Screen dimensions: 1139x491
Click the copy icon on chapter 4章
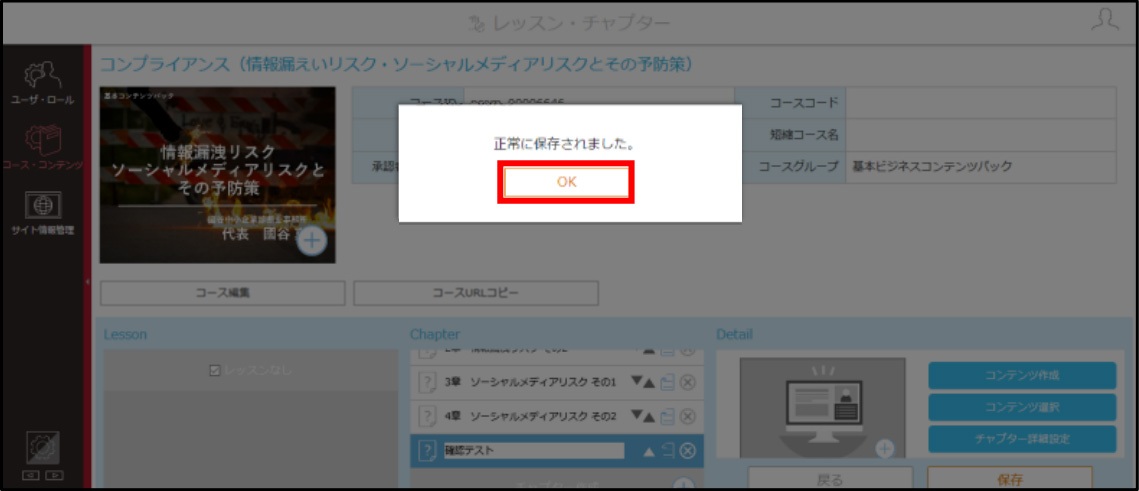[x=668, y=416]
